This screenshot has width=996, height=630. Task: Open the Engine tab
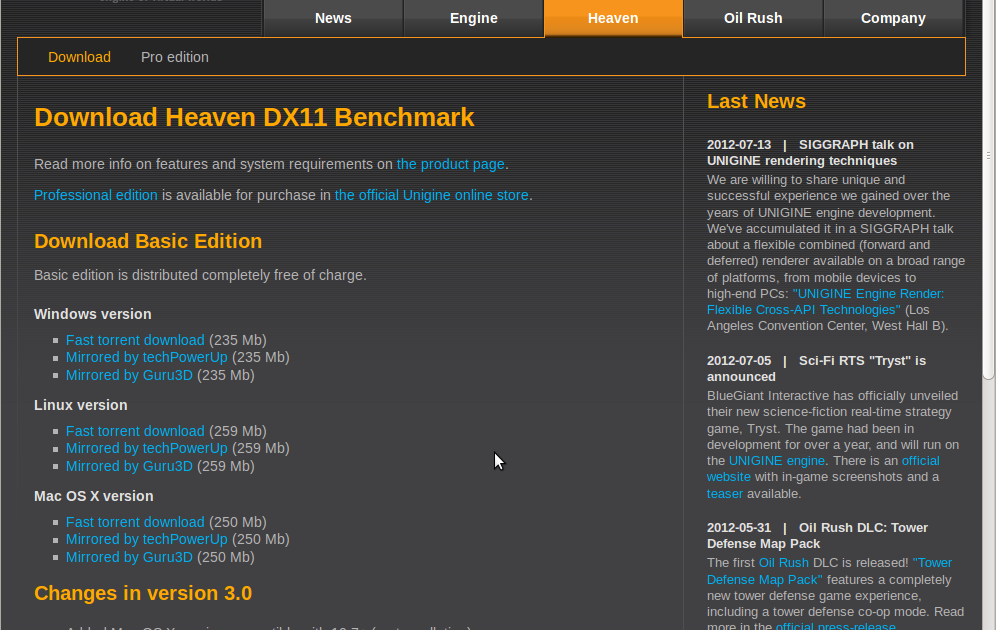coord(474,18)
